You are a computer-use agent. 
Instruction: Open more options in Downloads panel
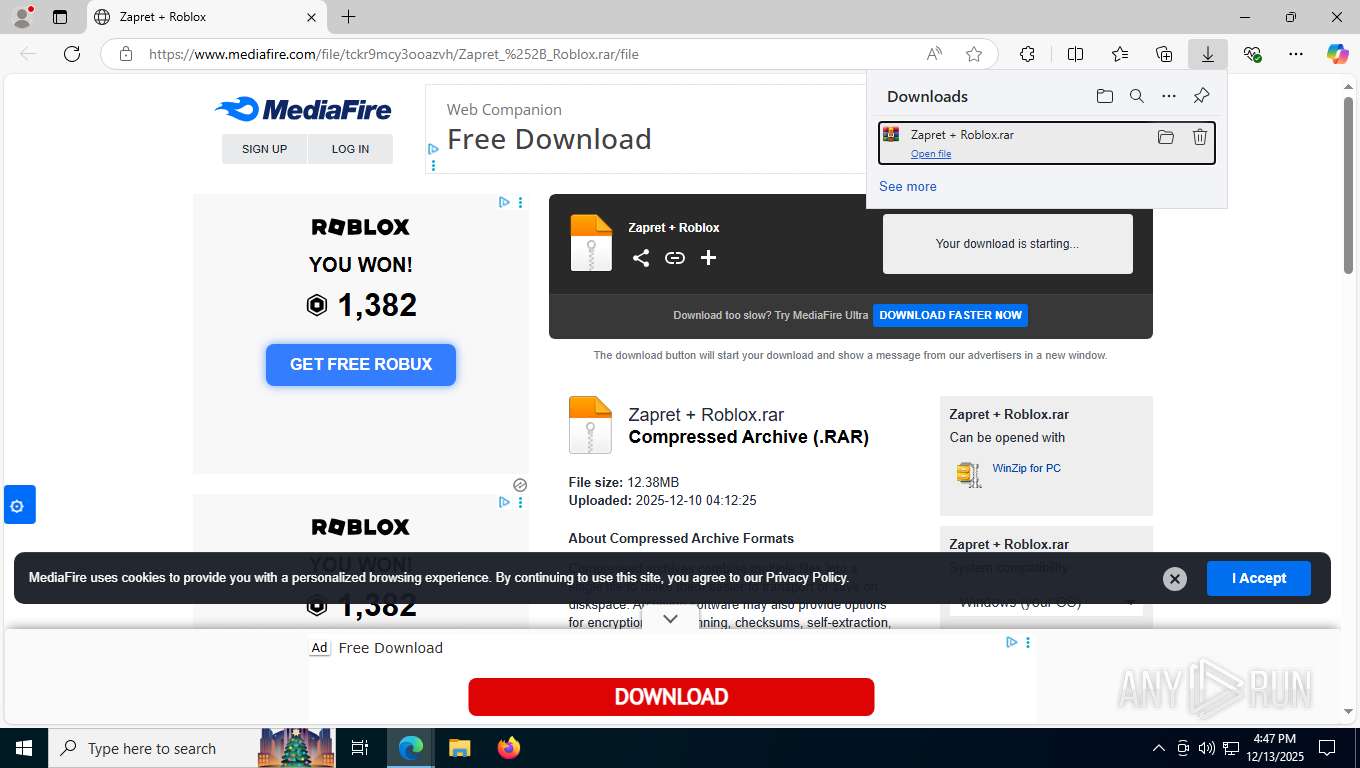(1169, 96)
